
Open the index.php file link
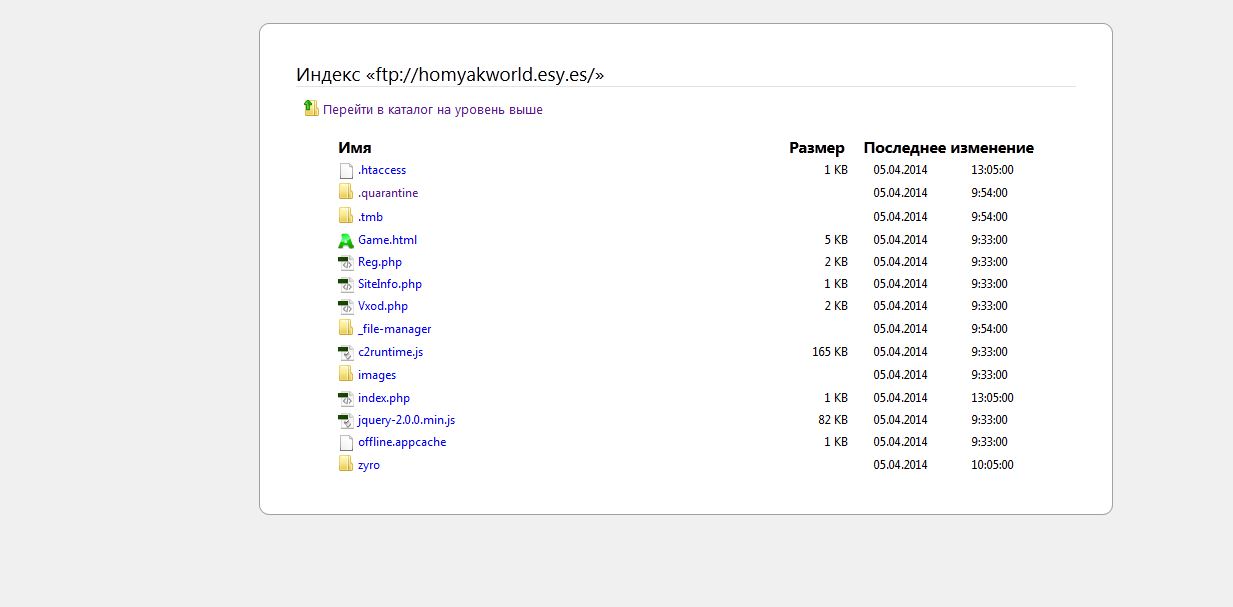point(384,398)
